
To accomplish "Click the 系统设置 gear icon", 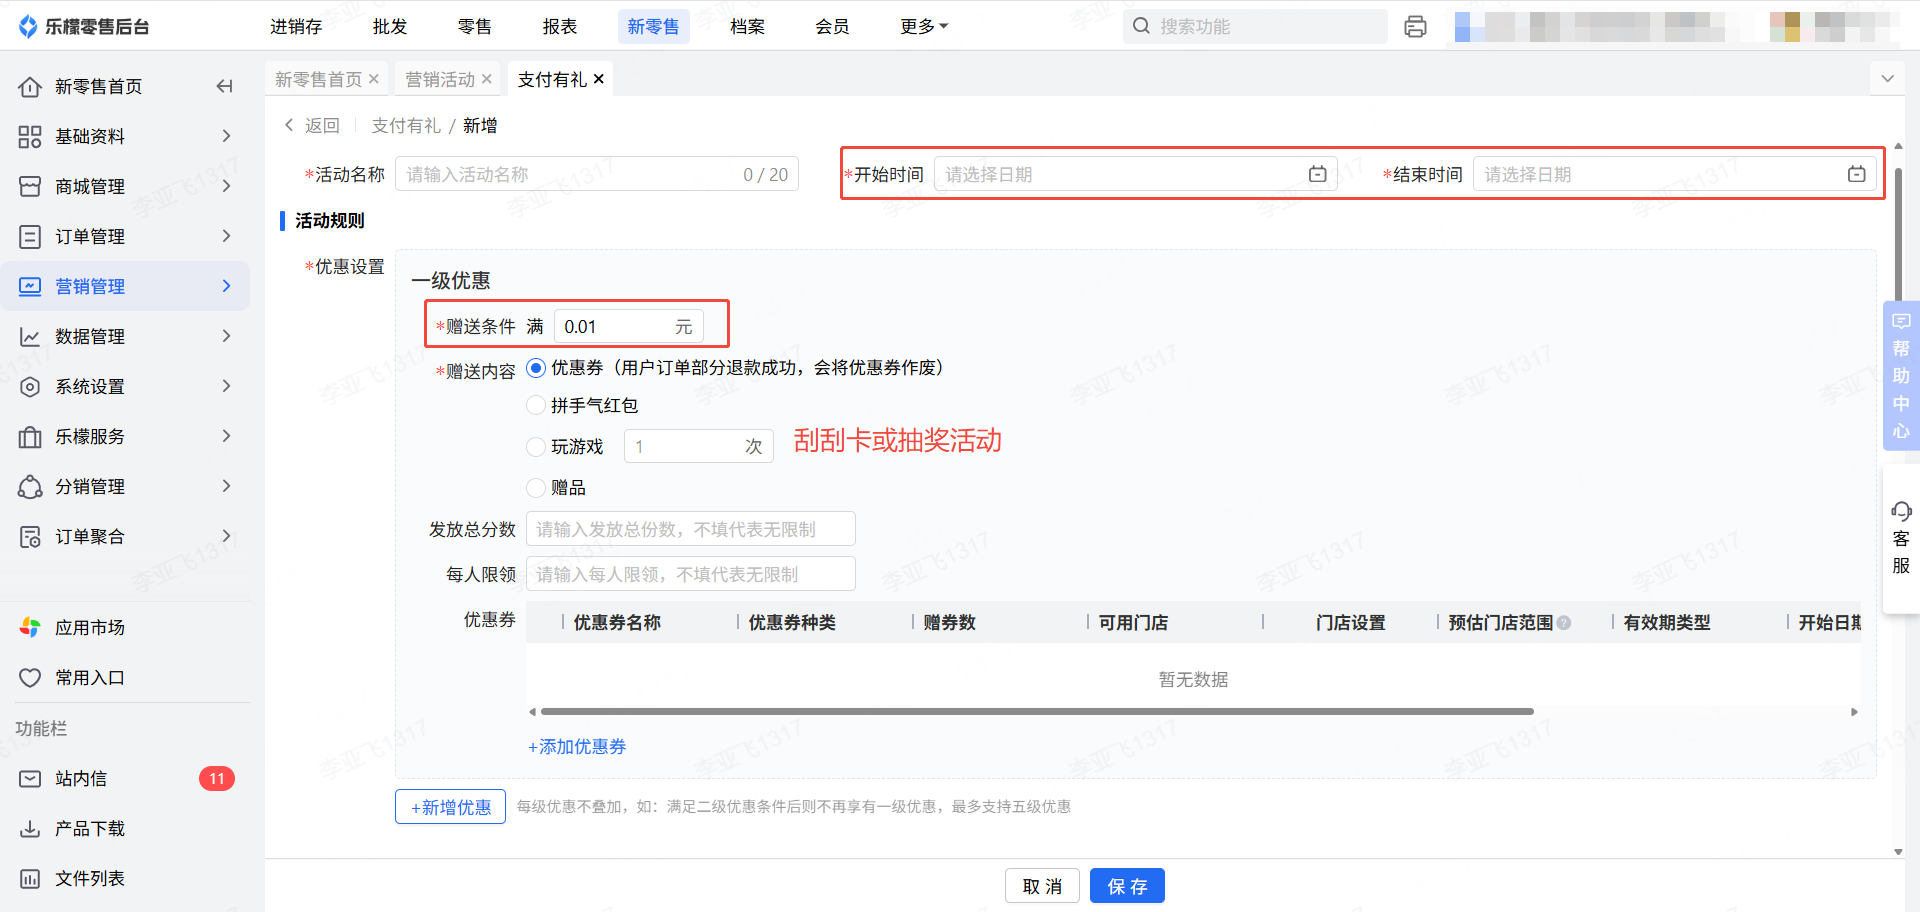I will tap(30, 387).
